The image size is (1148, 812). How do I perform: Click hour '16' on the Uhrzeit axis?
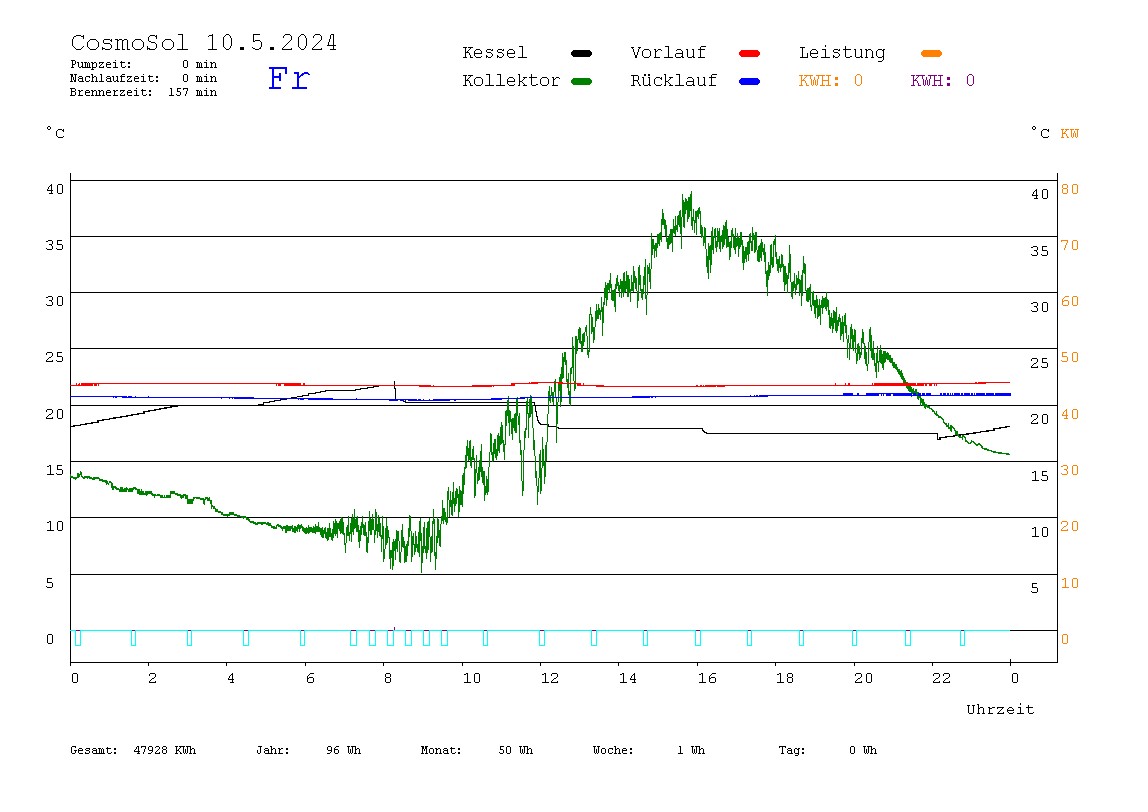707,679
